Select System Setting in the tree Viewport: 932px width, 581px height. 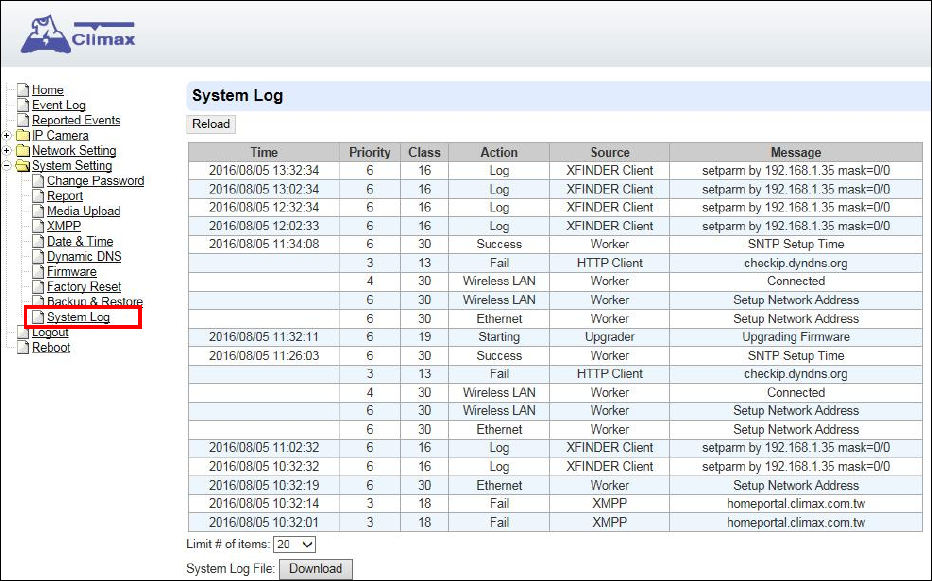(x=72, y=166)
